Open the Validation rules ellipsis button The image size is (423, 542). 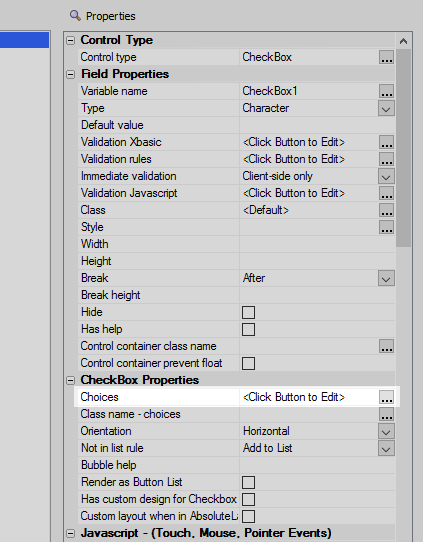[x=386, y=159]
